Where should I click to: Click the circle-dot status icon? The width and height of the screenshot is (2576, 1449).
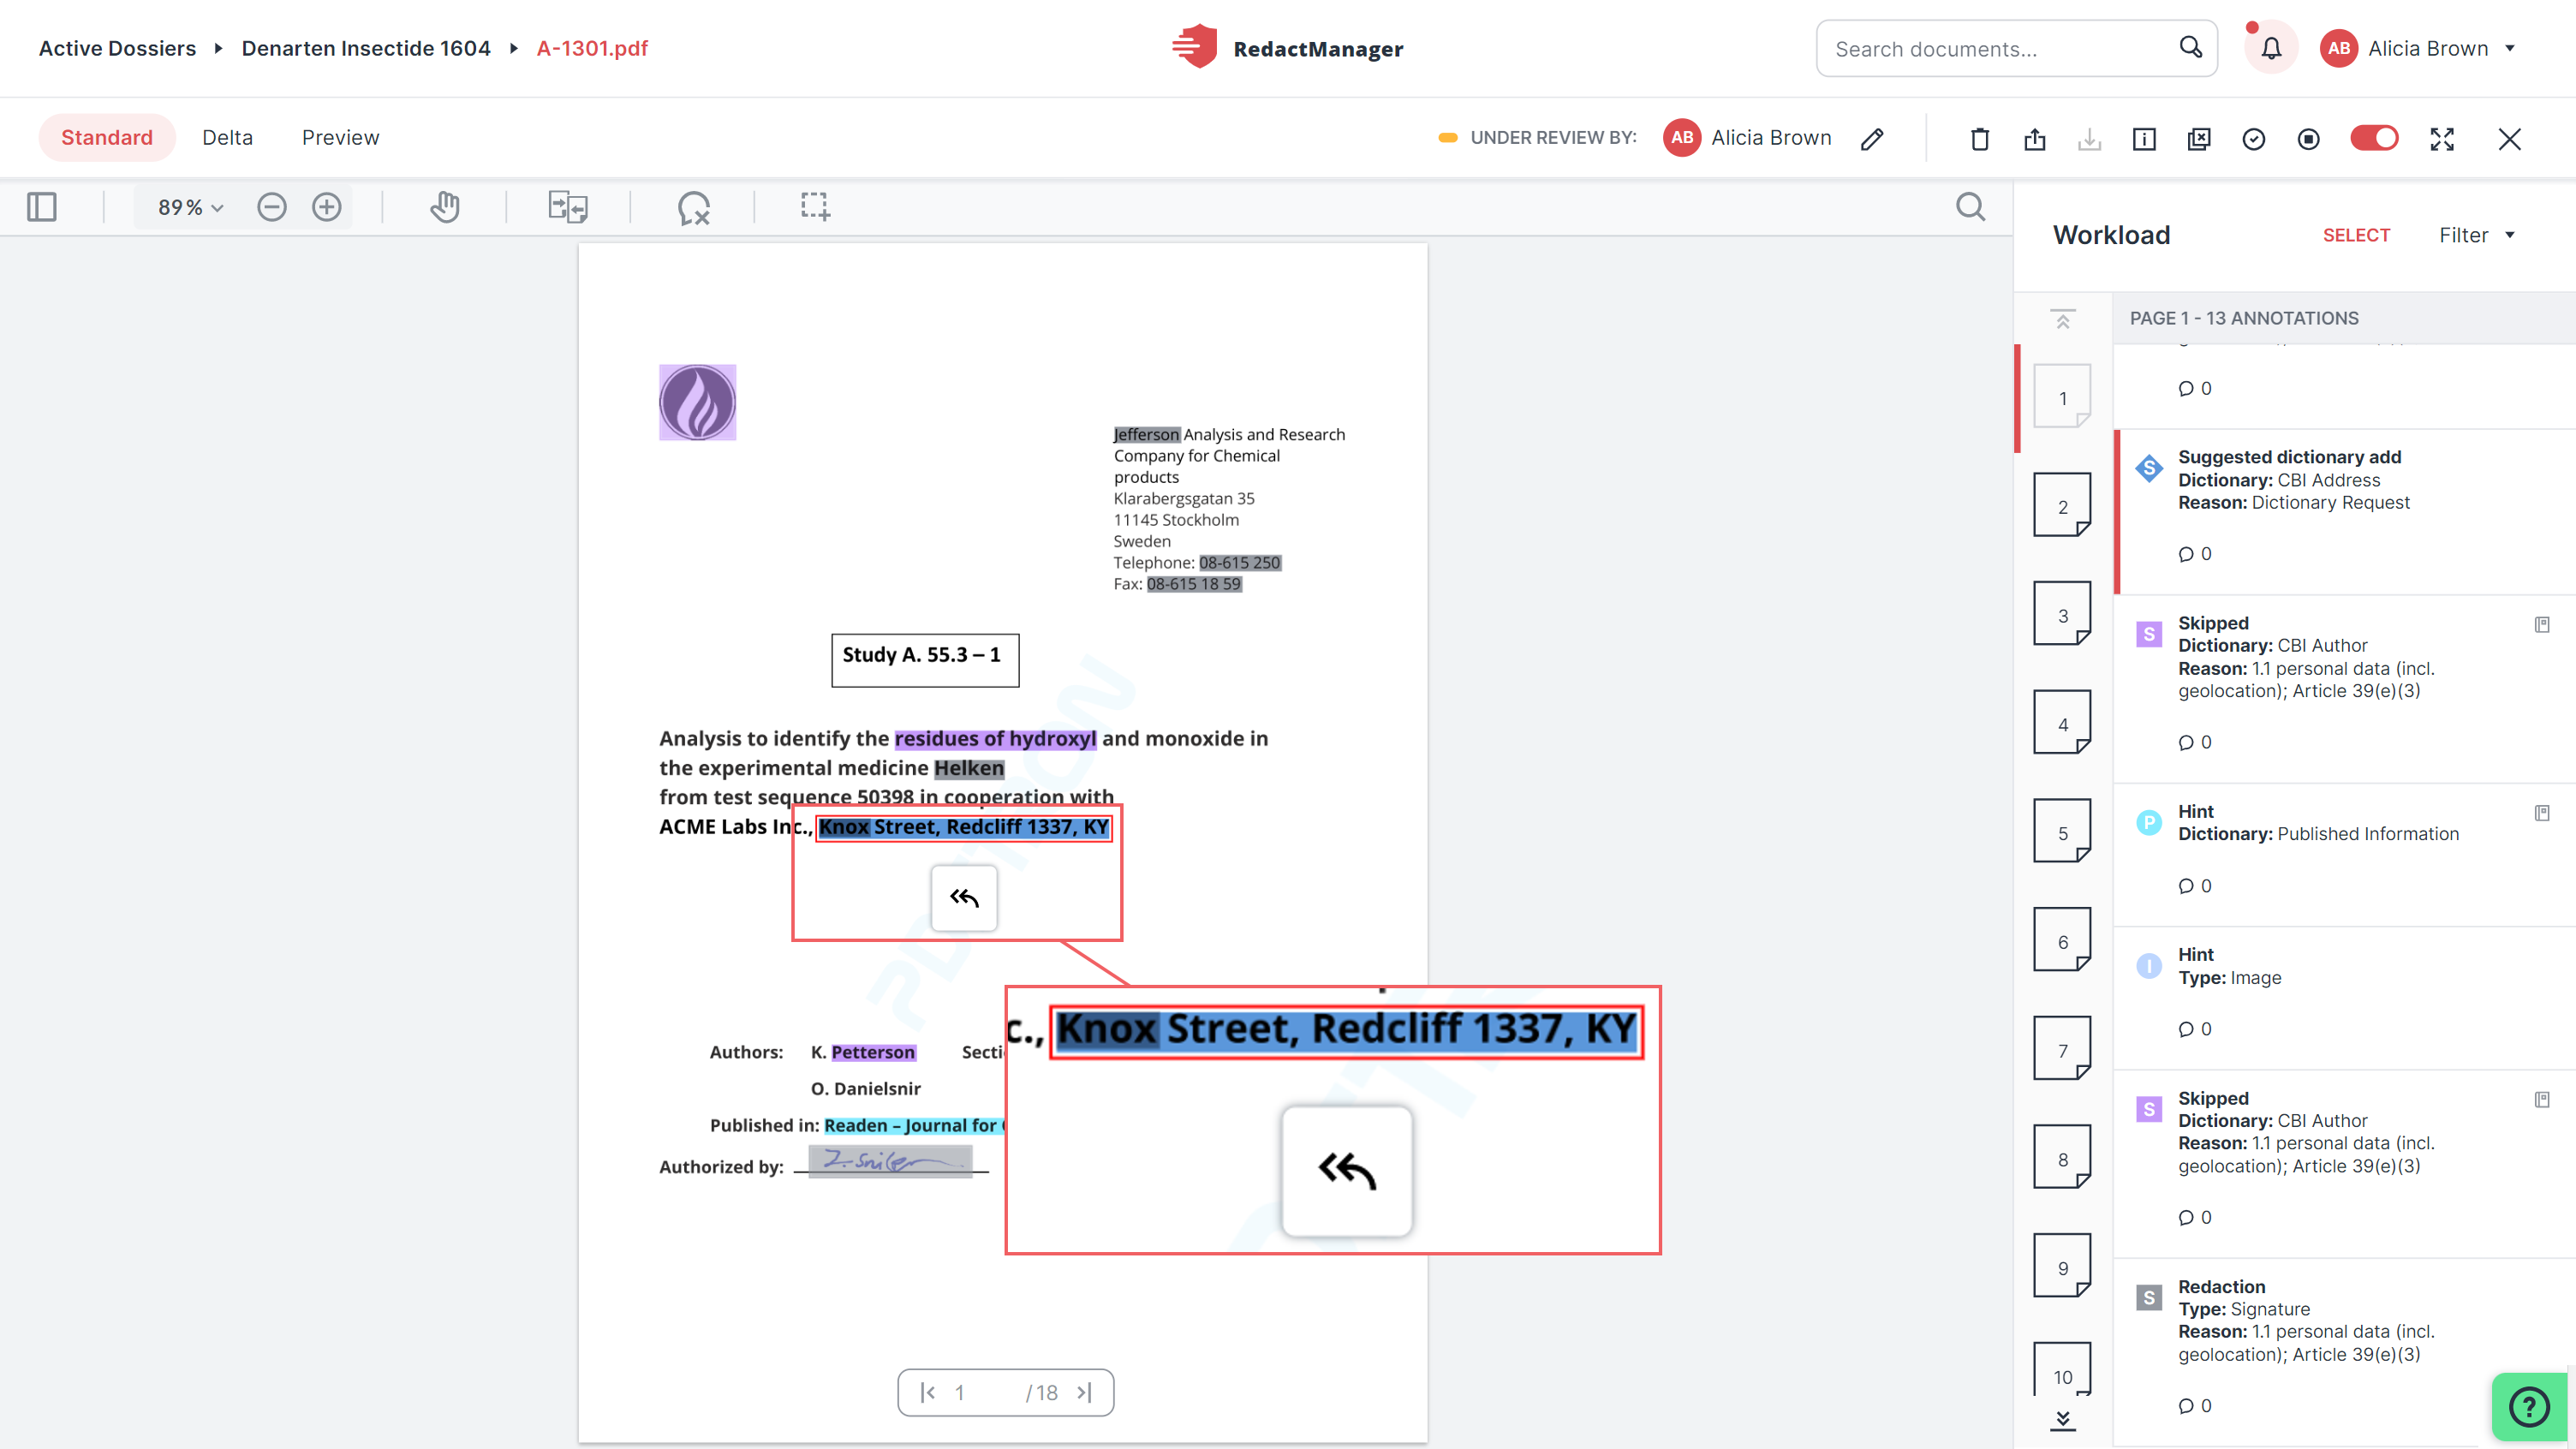(x=2308, y=139)
